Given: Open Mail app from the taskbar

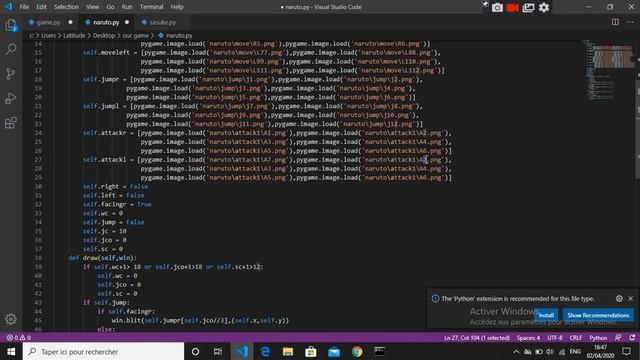Looking at the screenshot, I should [334, 351].
